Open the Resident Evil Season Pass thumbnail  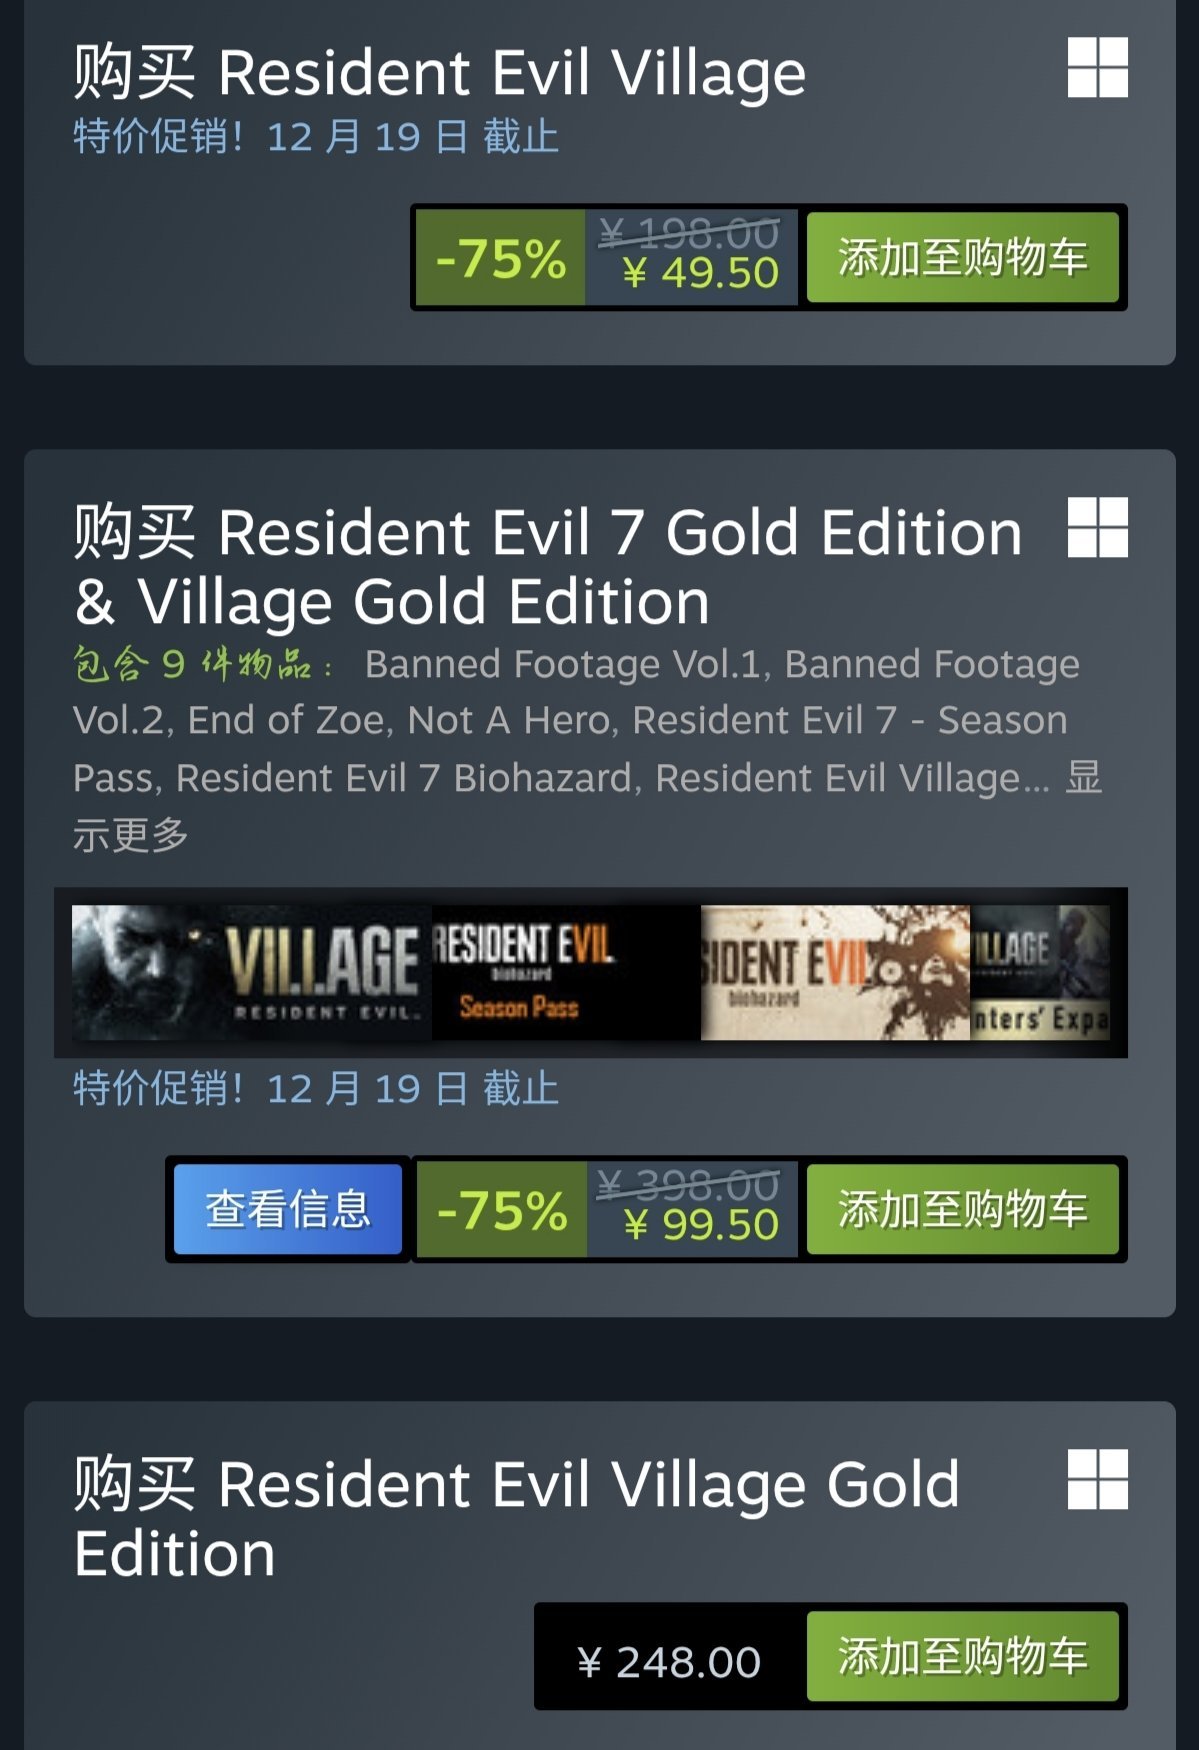click(566, 973)
